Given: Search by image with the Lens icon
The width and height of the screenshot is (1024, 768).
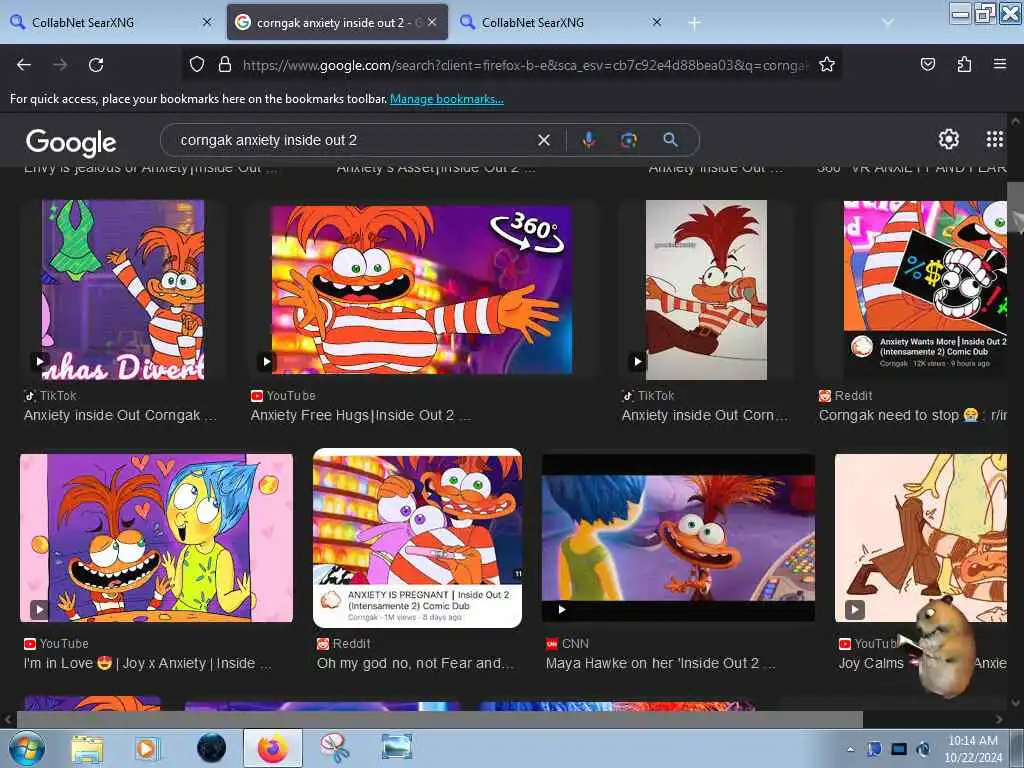Looking at the screenshot, I should [629, 140].
